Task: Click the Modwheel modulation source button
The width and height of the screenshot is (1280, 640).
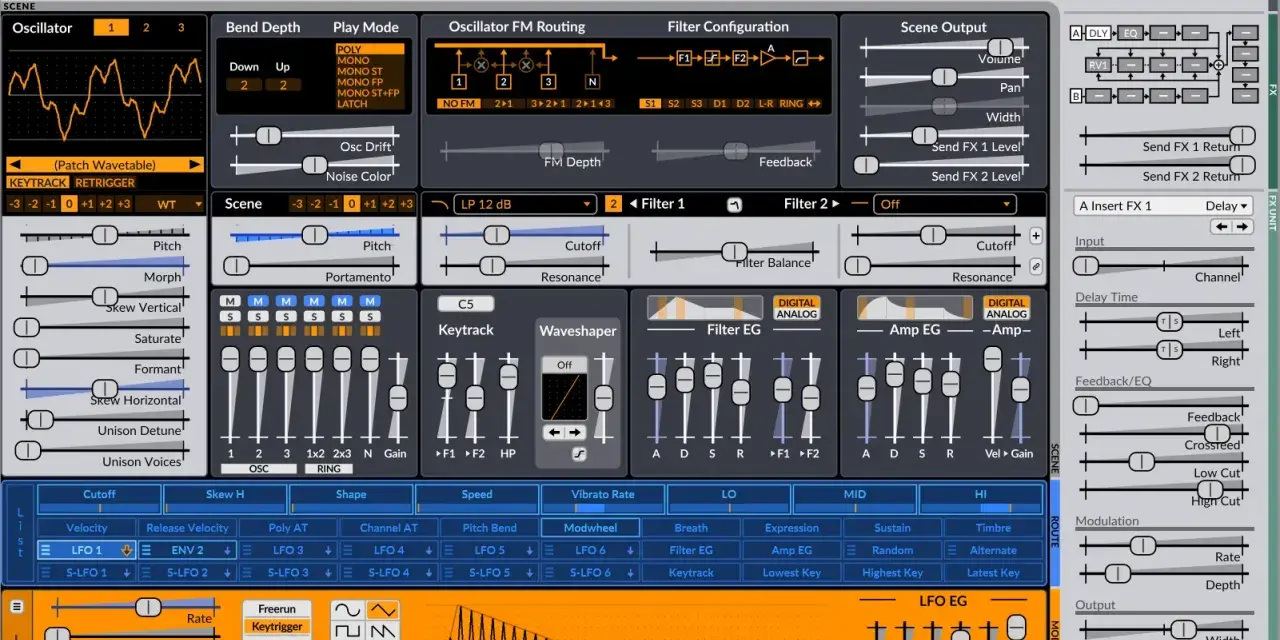Action: 590,528
